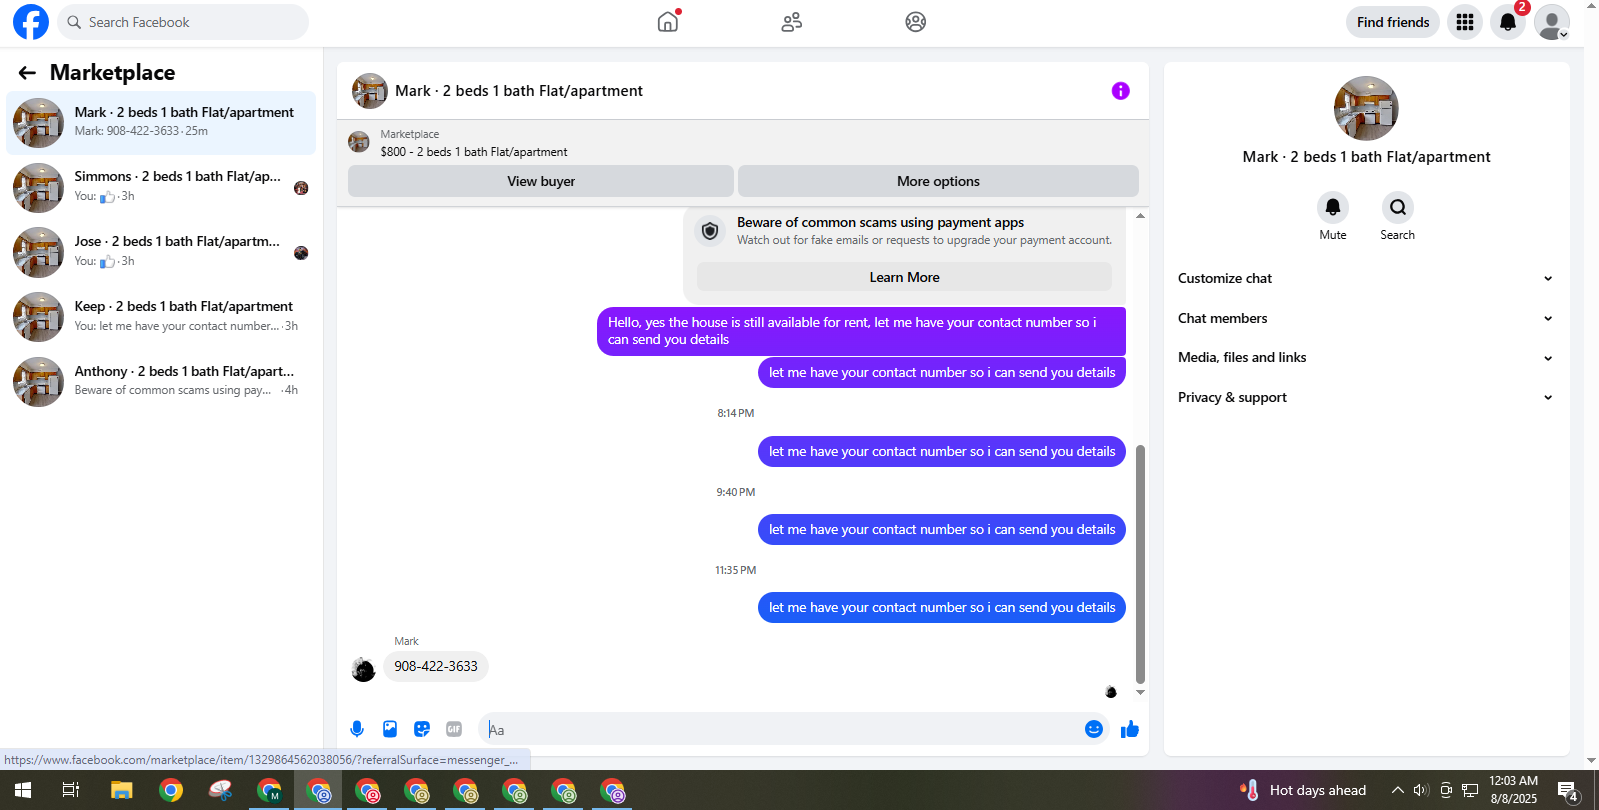Open Task View on taskbar
Viewport: 1599px width, 810px height.
(71, 790)
